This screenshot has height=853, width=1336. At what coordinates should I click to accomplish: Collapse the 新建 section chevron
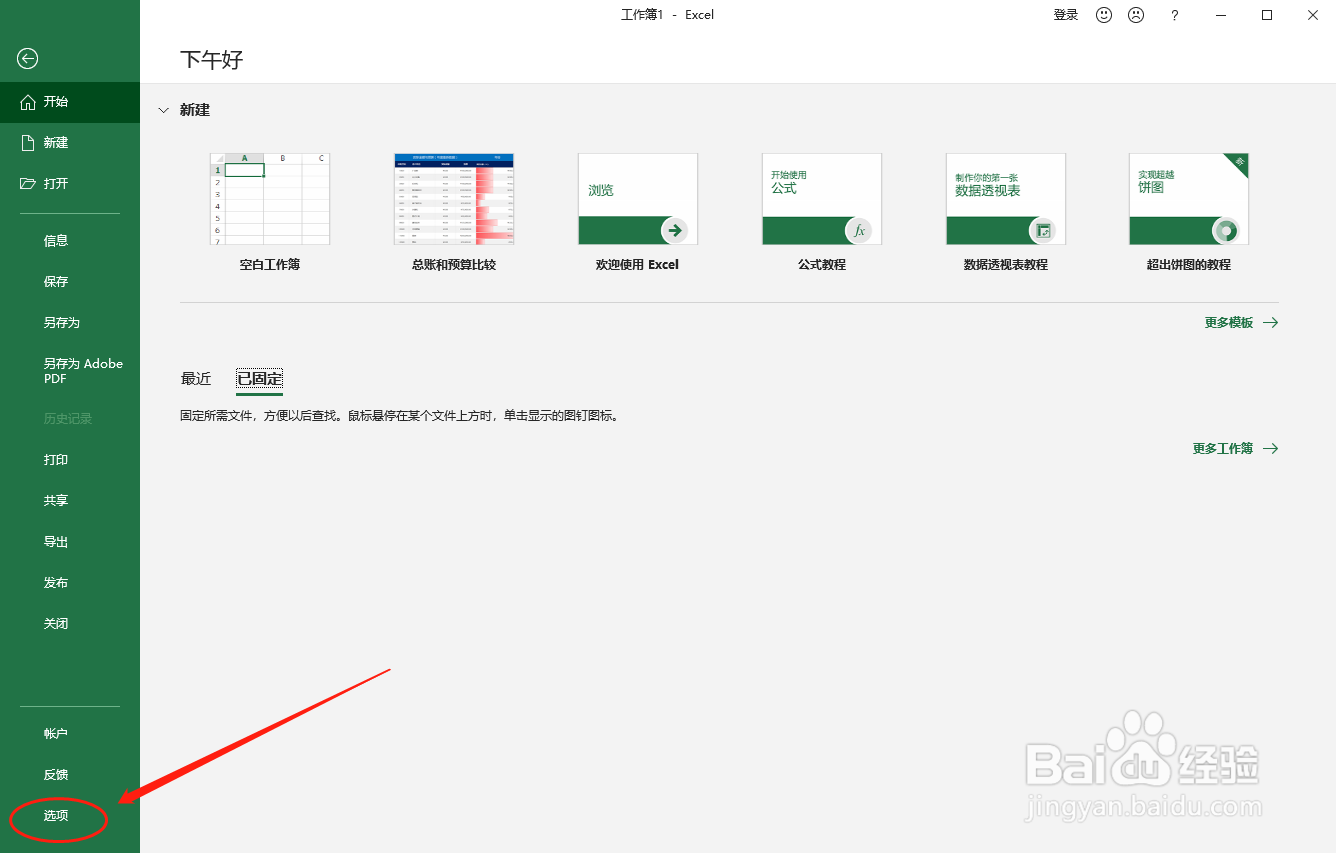pyautogui.click(x=164, y=110)
